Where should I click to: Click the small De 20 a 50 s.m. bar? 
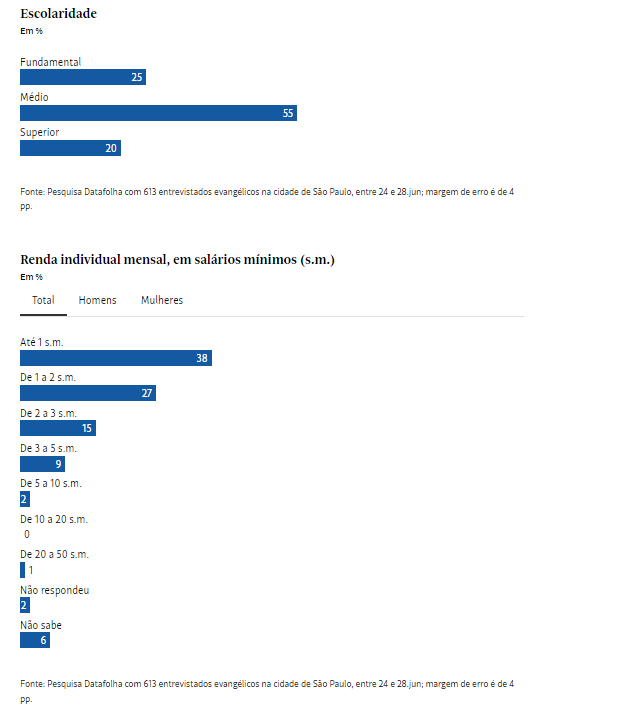pyautogui.click(x=22, y=570)
